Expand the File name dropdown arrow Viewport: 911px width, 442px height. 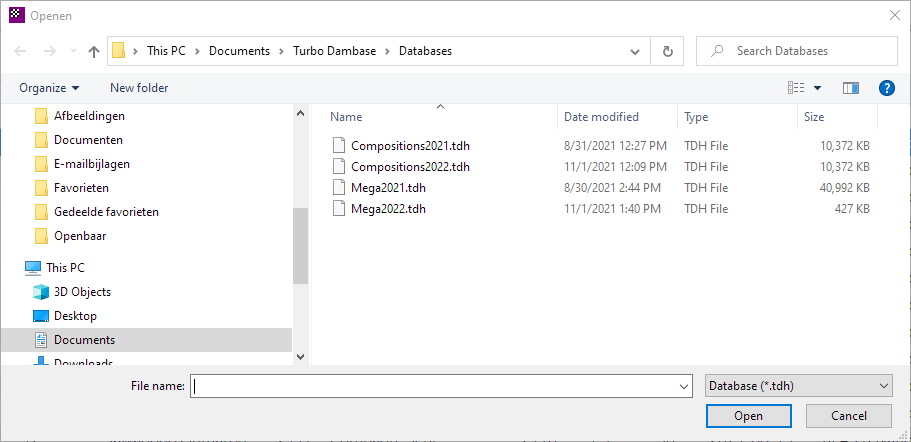pyautogui.click(x=683, y=386)
